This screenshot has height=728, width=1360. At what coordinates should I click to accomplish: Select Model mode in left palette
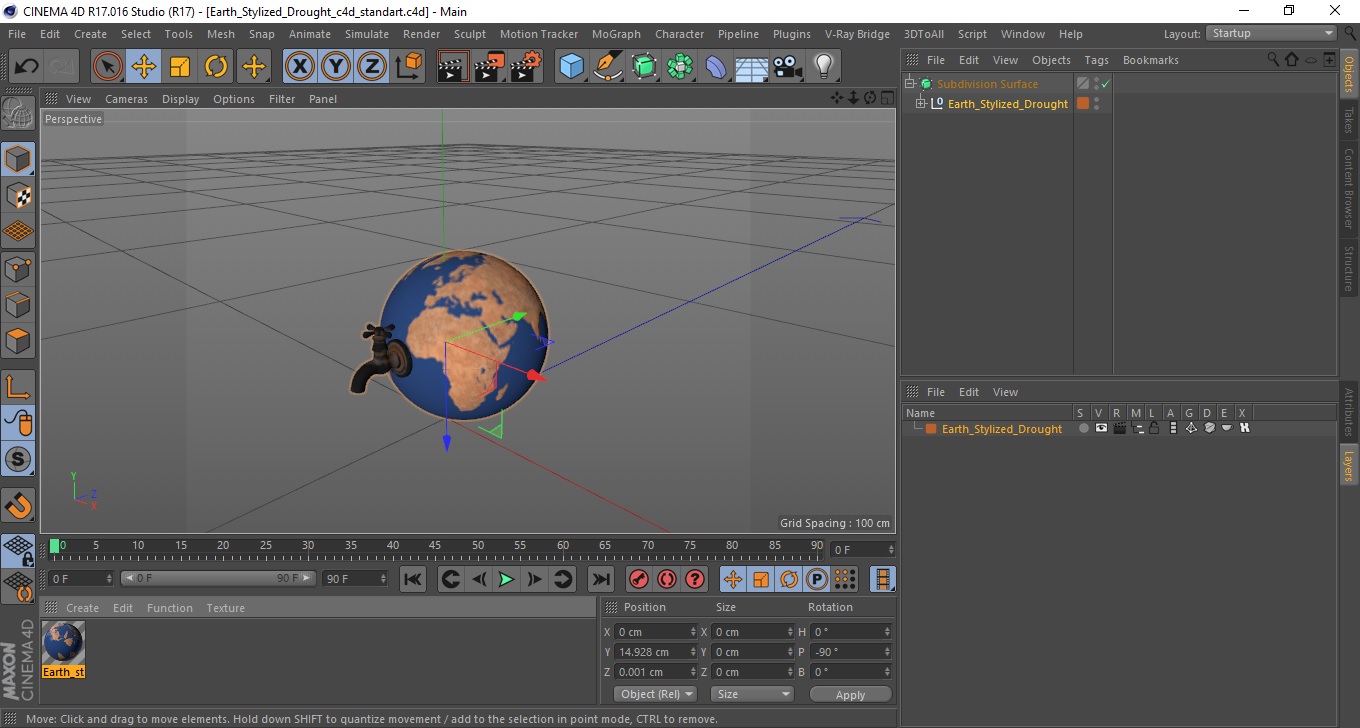[18, 158]
